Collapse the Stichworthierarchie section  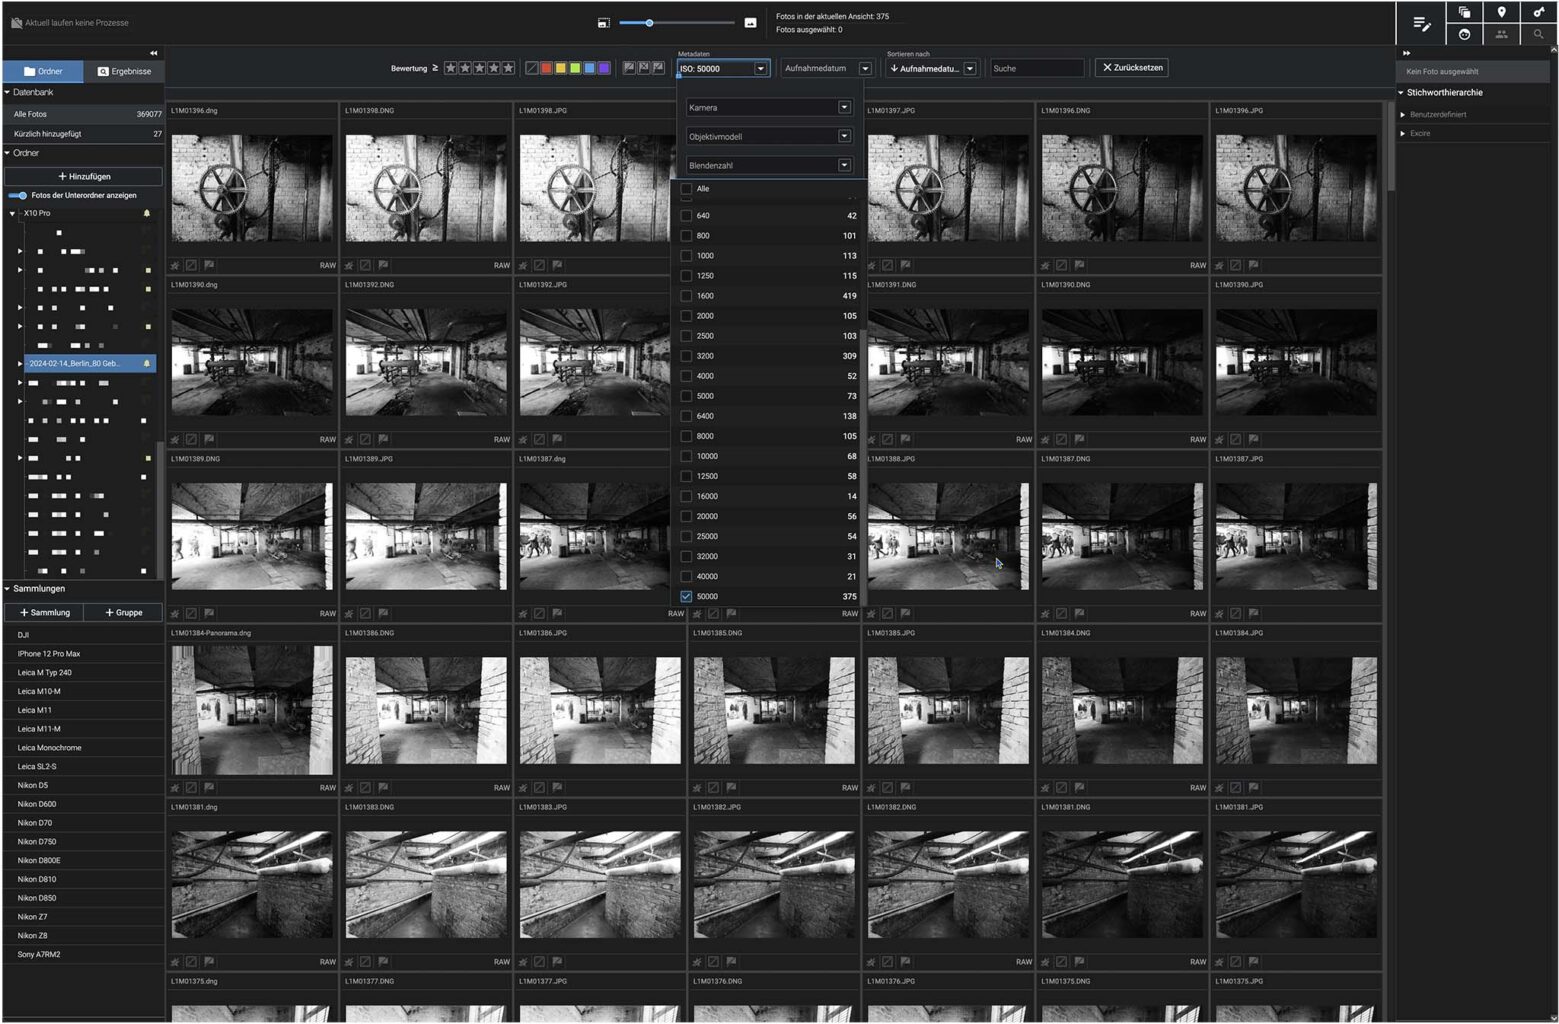[1401, 92]
